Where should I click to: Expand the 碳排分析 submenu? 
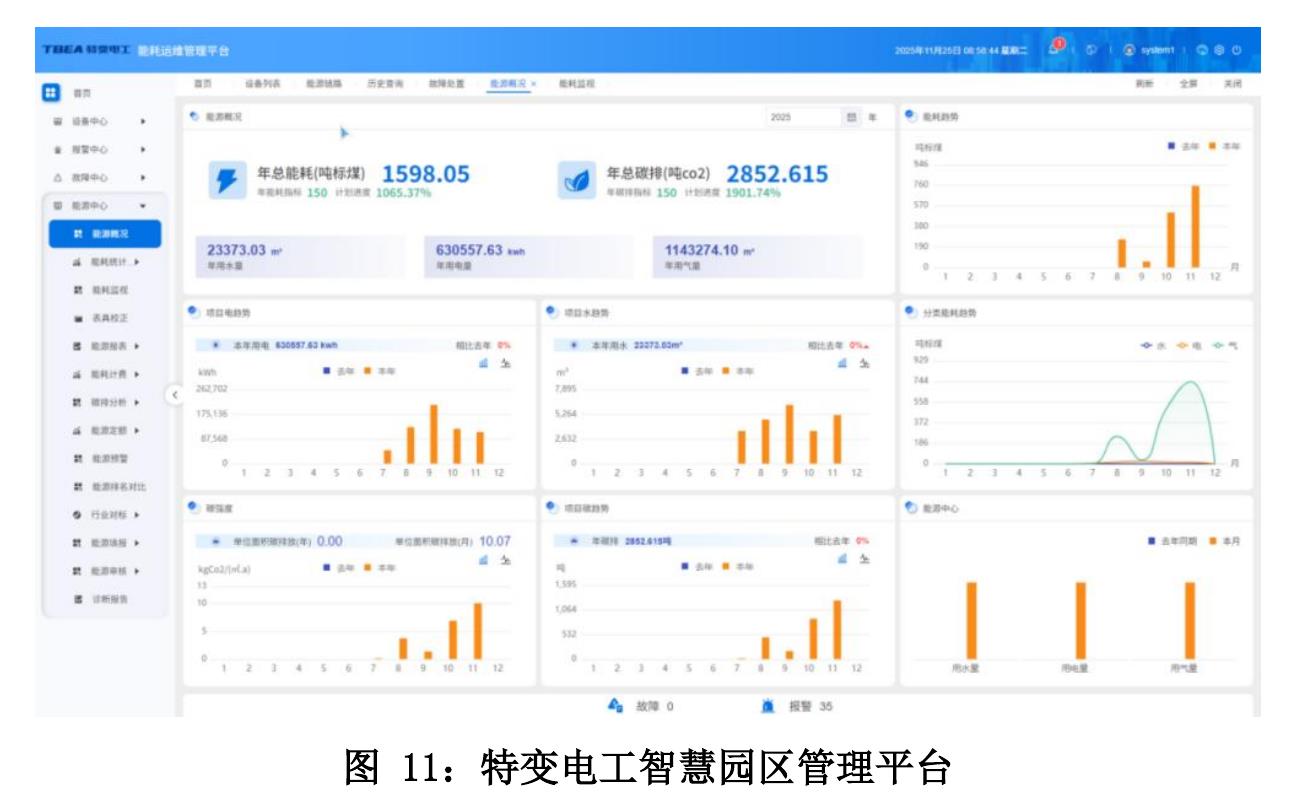pos(135,402)
